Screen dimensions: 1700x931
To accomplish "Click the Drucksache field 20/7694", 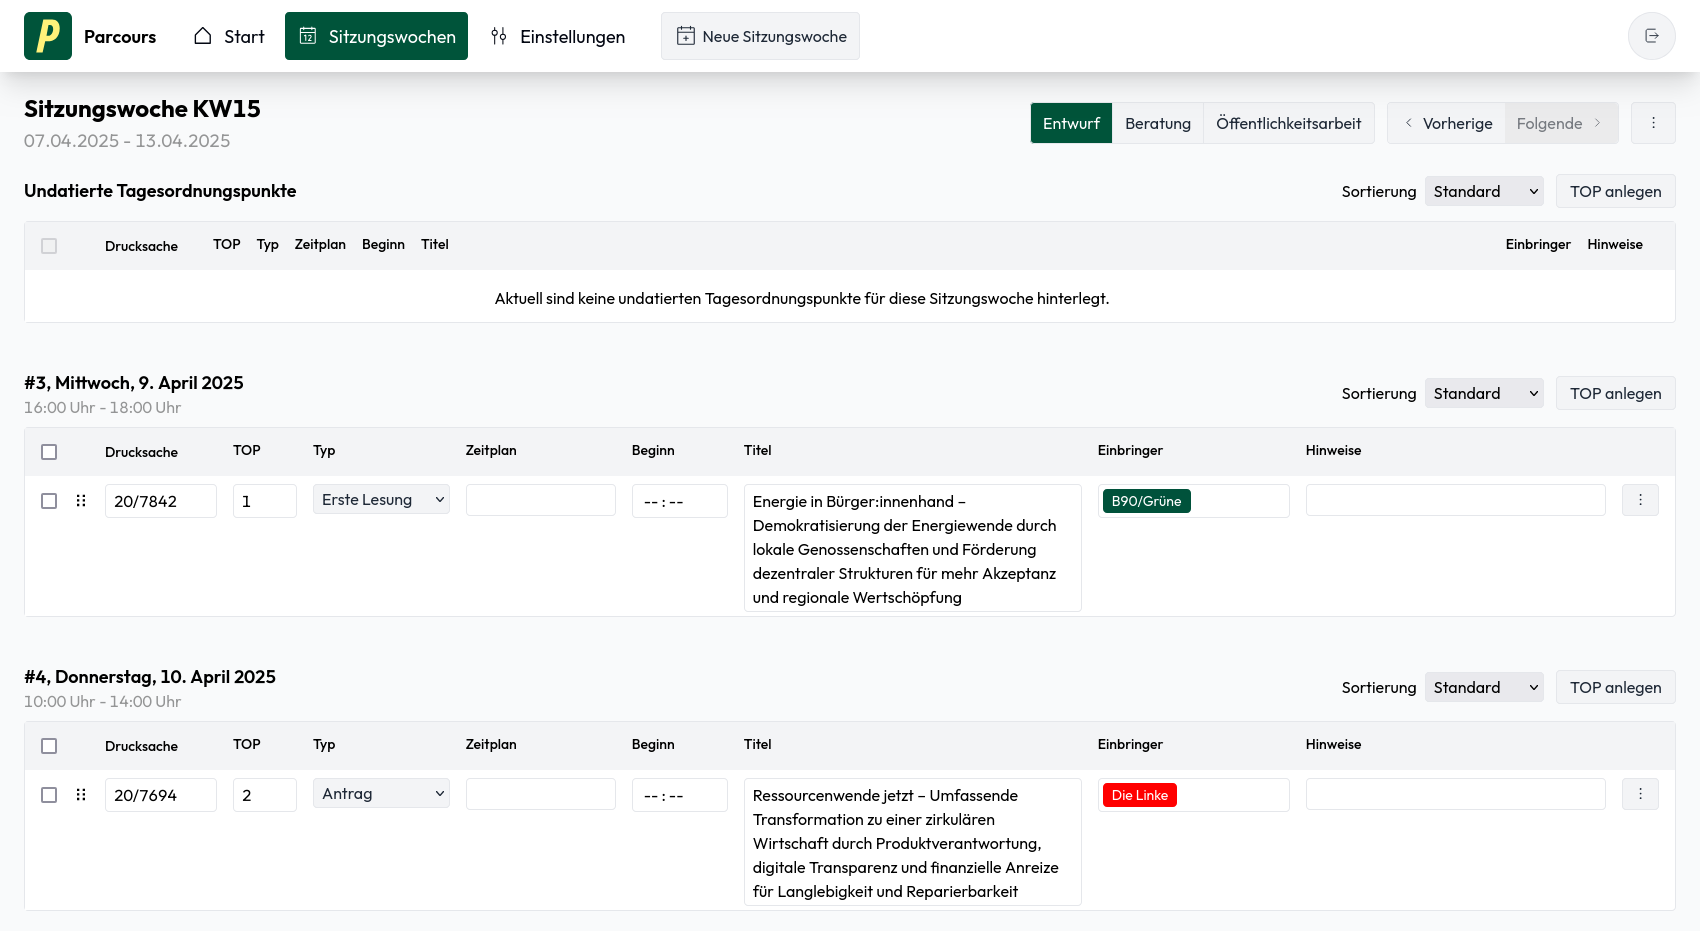I will [x=161, y=795].
